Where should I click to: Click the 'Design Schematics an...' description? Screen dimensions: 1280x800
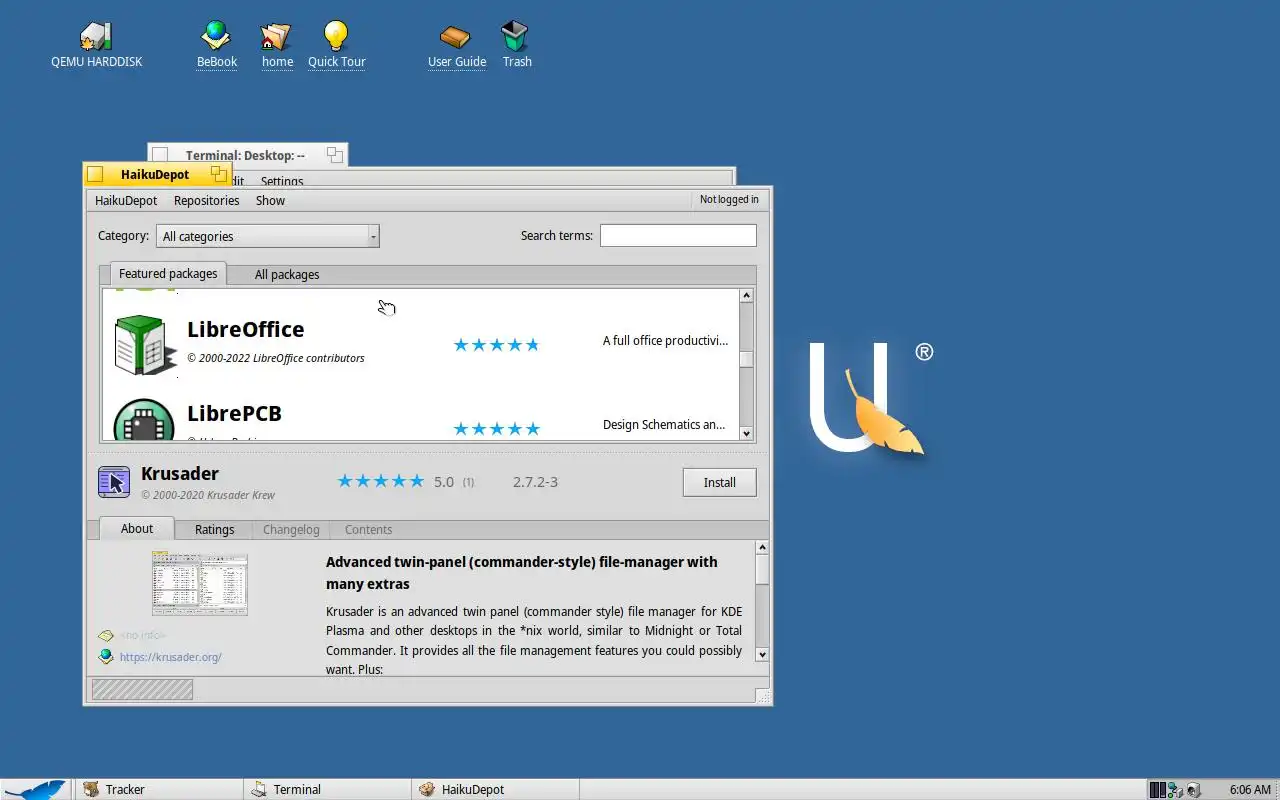[664, 424]
